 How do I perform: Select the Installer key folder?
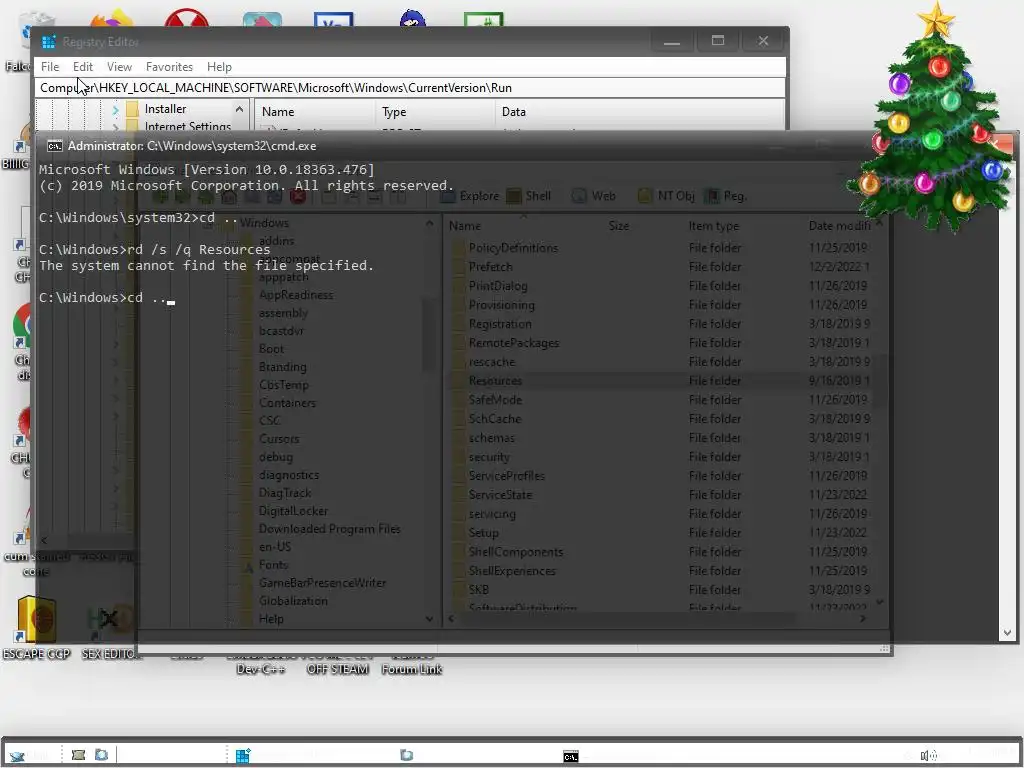point(165,109)
